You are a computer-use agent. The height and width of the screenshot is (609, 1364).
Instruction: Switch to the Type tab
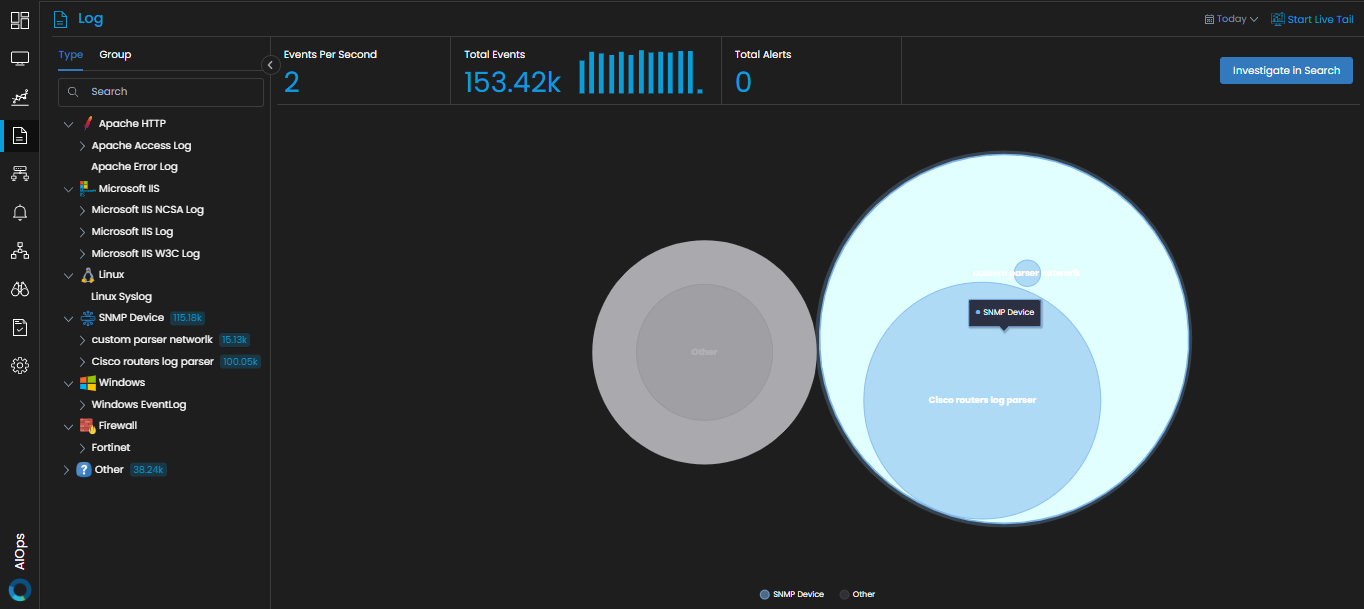click(x=70, y=55)
